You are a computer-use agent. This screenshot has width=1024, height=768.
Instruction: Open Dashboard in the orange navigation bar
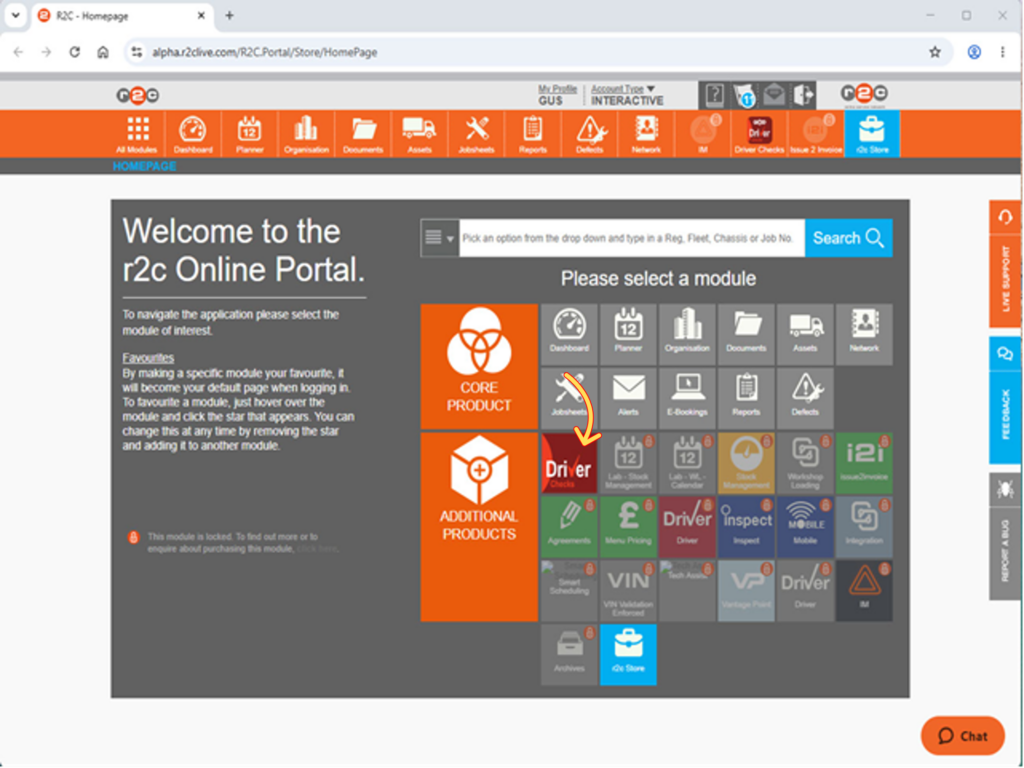pyautogui.click(x=193, y=134)
